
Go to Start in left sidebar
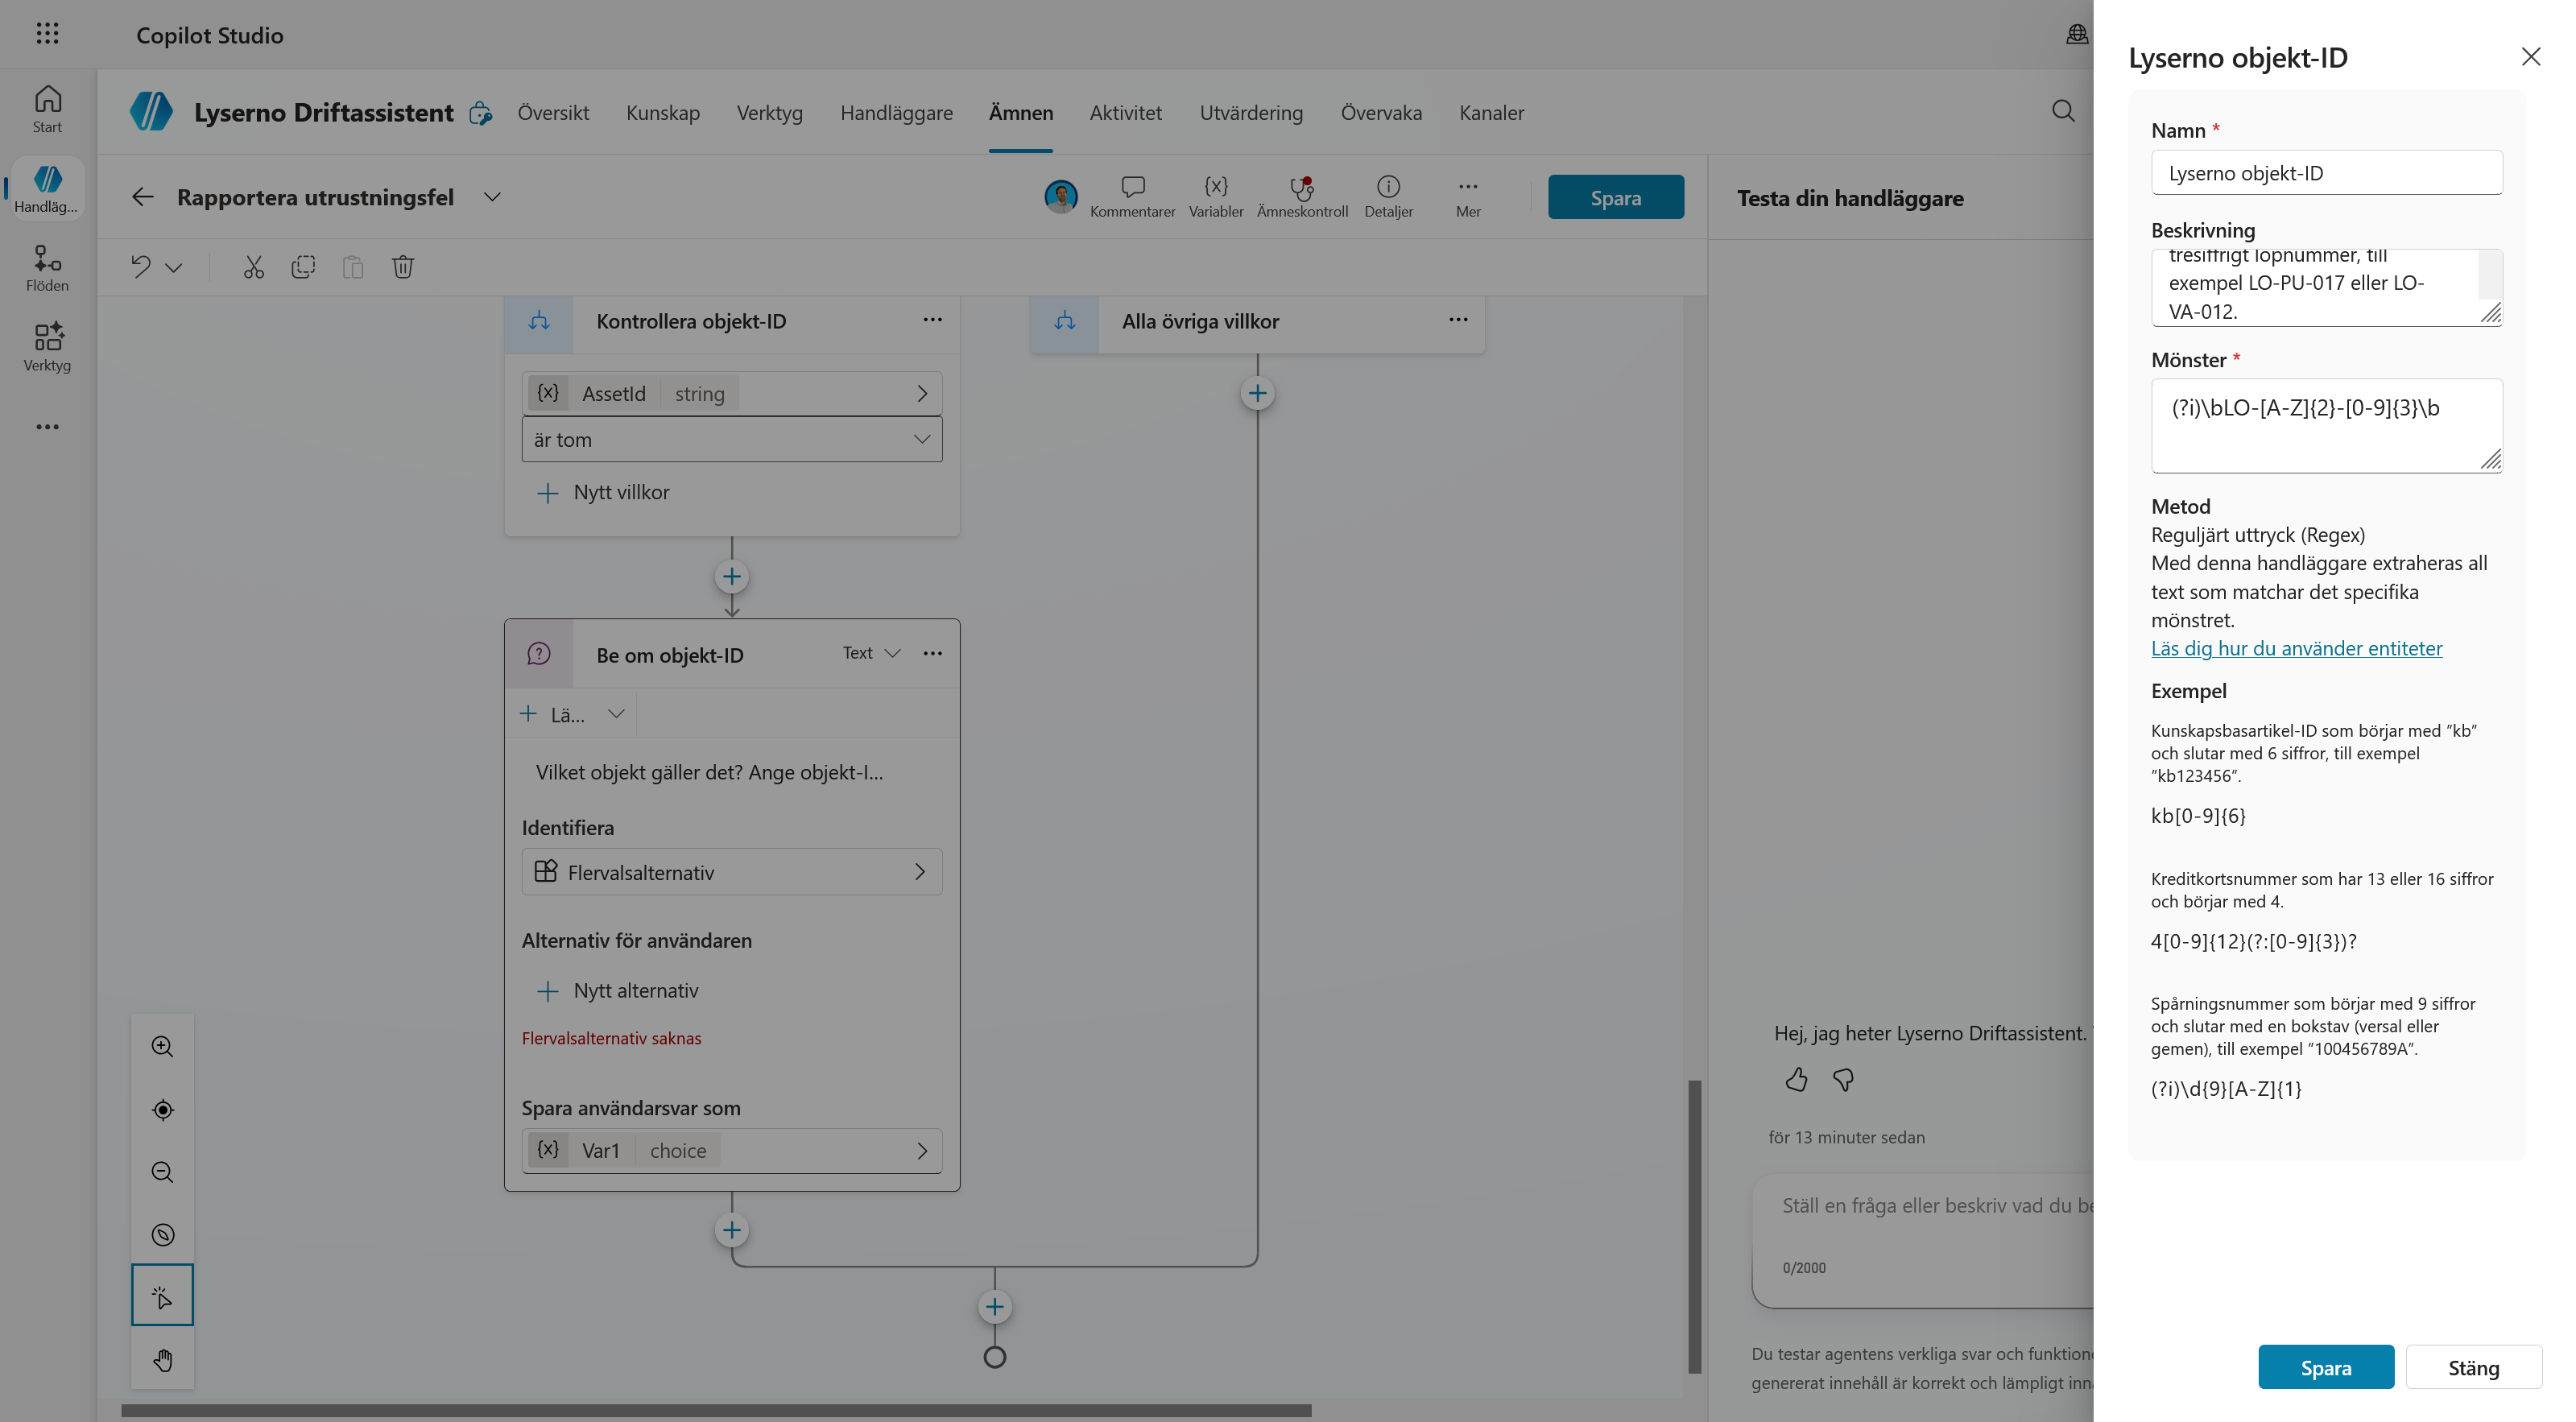pyautogui.click(x=47, y=108)
